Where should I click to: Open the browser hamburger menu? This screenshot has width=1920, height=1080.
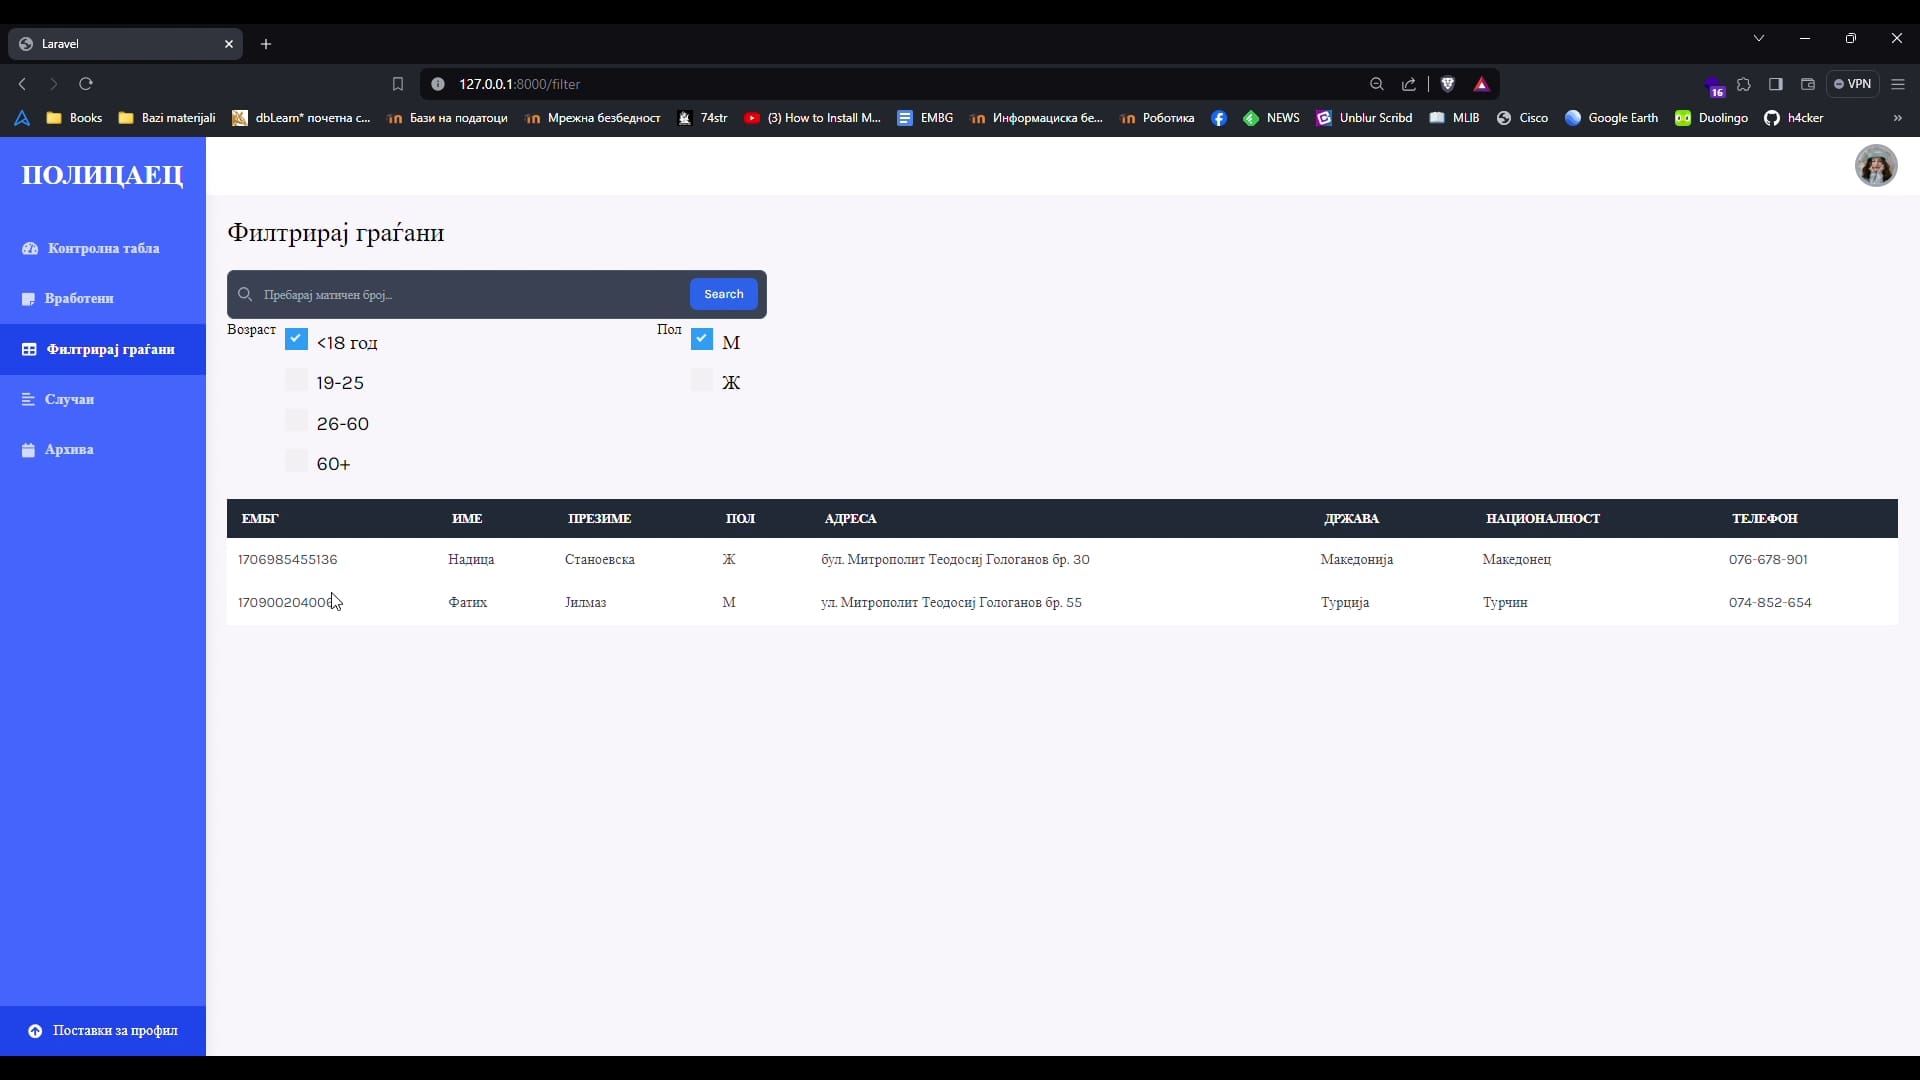coord(1898,84)
